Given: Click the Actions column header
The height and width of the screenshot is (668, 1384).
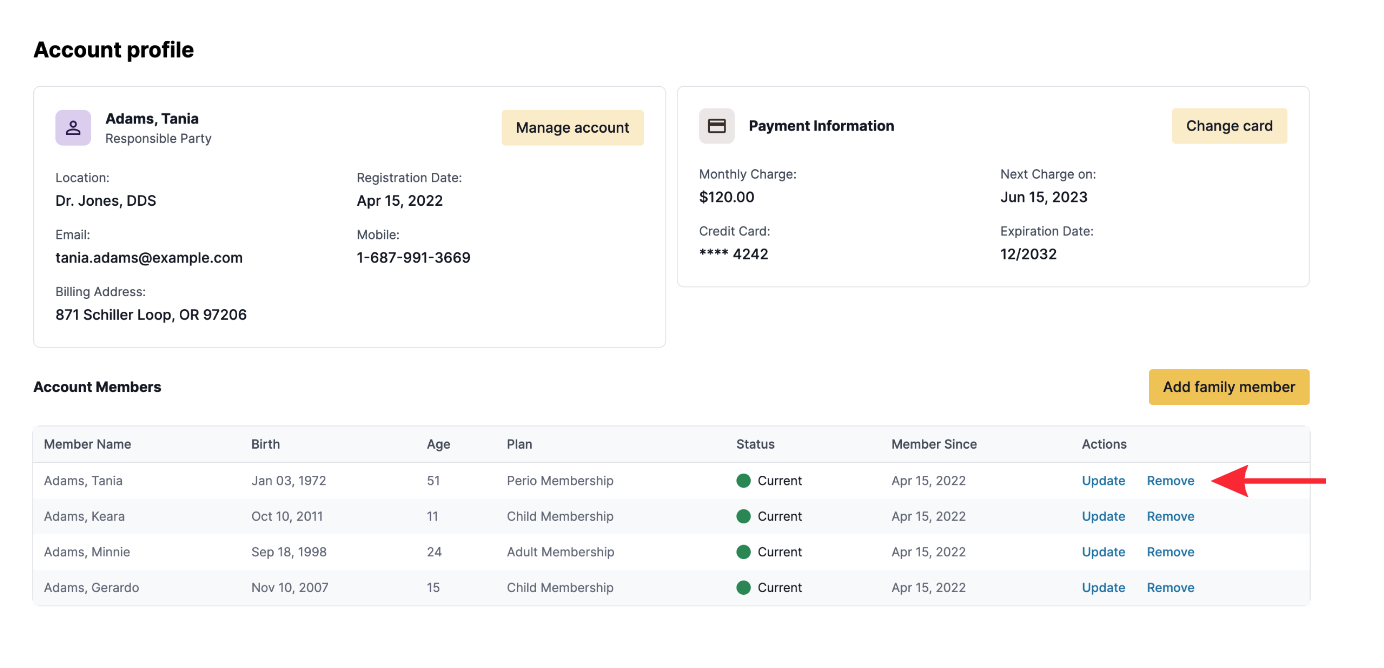Looking at the screenshot, I should tap(1104, 444).
